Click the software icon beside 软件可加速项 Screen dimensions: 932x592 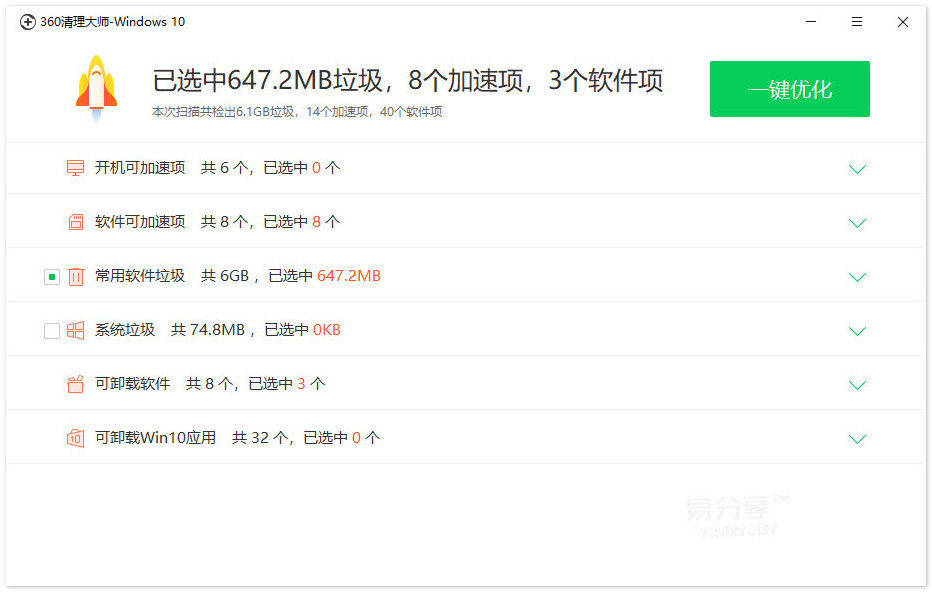[75, 222]
